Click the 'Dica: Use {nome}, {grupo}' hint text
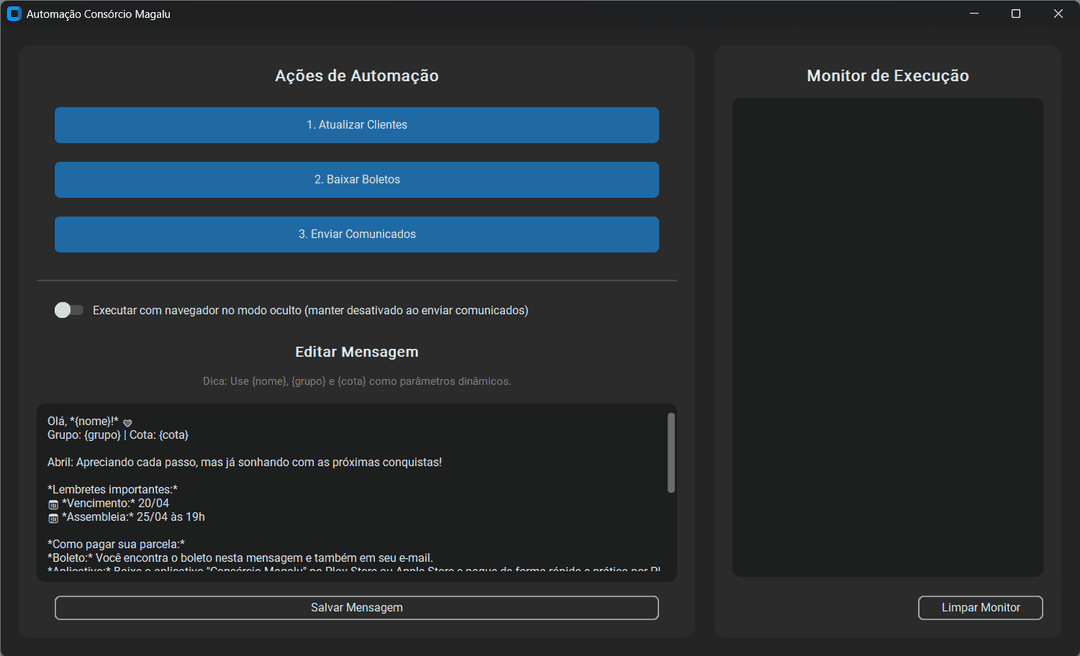Image resolution: width=1080 pixels, height=656 pixels. click(x=357, y=381)
